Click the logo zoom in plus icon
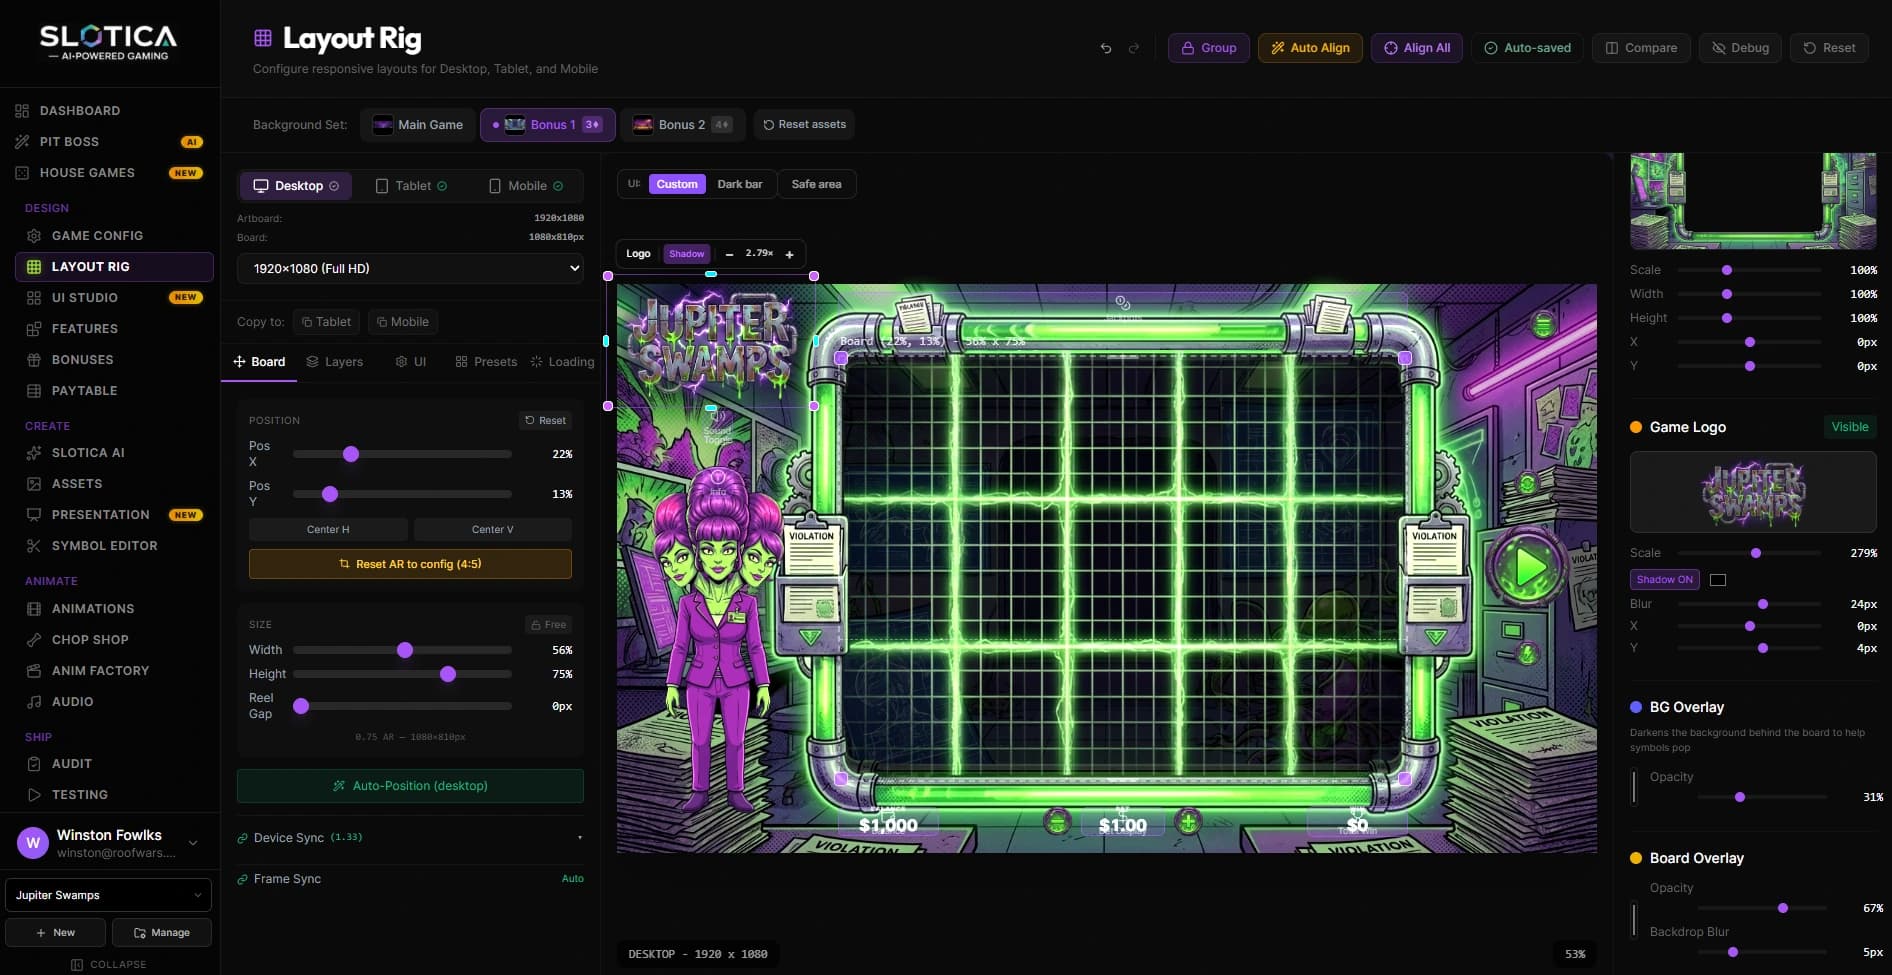 coord(790,254)
